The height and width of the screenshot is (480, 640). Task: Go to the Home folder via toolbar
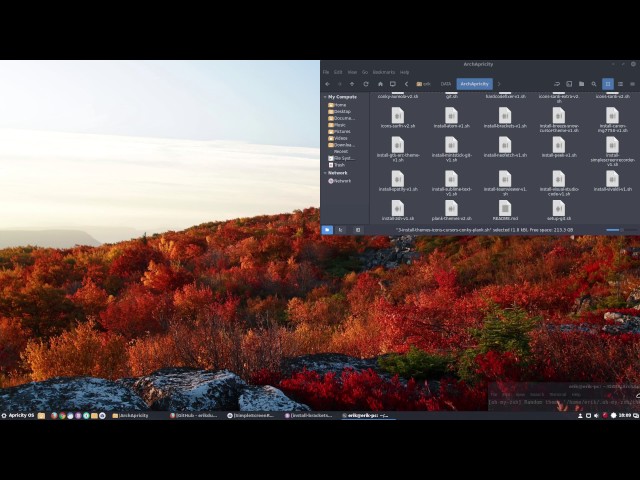click(380, 84)
